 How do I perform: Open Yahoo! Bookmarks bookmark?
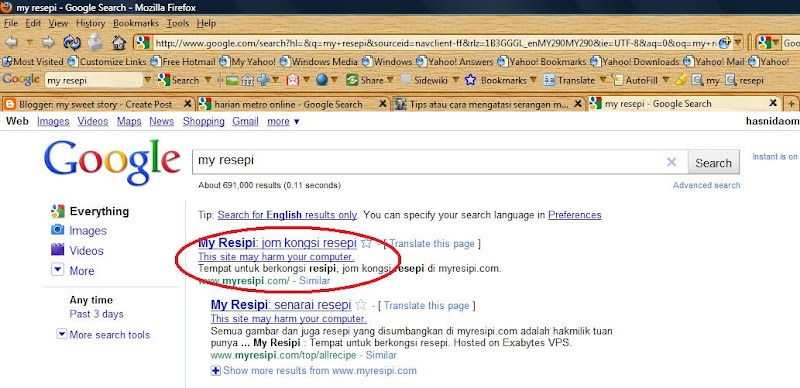541,62
